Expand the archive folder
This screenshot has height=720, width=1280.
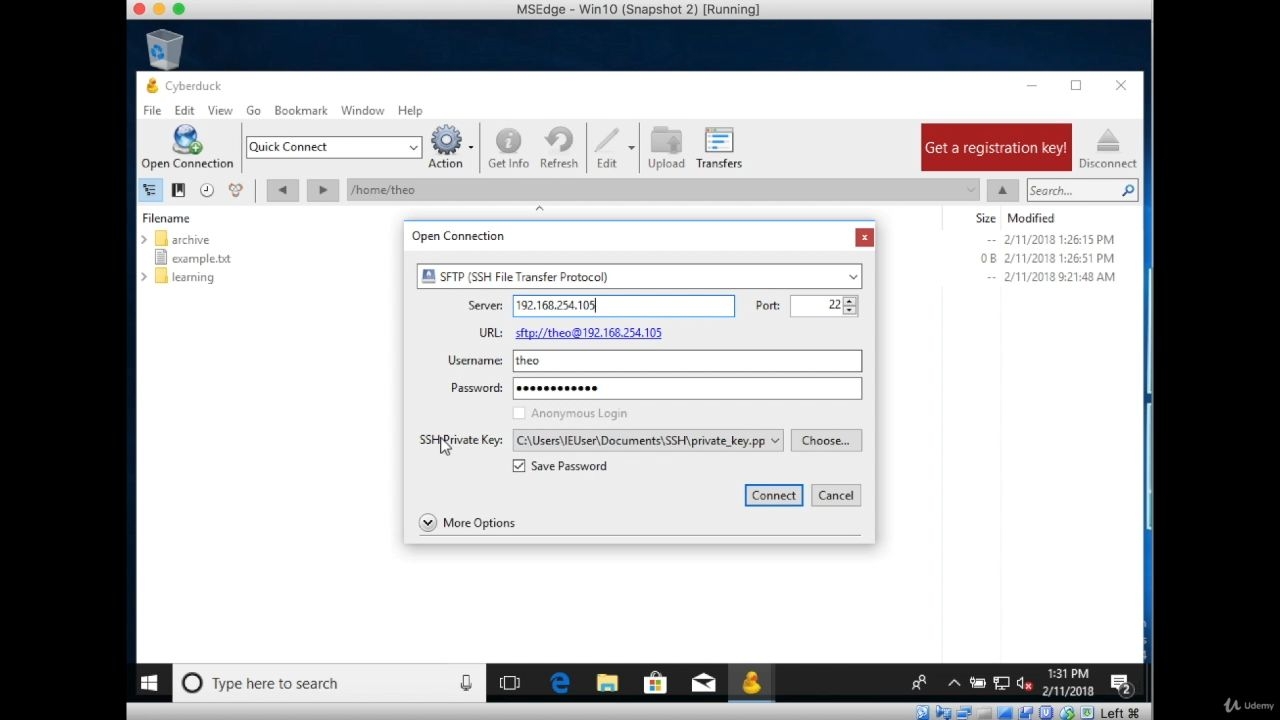coord(144,240)
